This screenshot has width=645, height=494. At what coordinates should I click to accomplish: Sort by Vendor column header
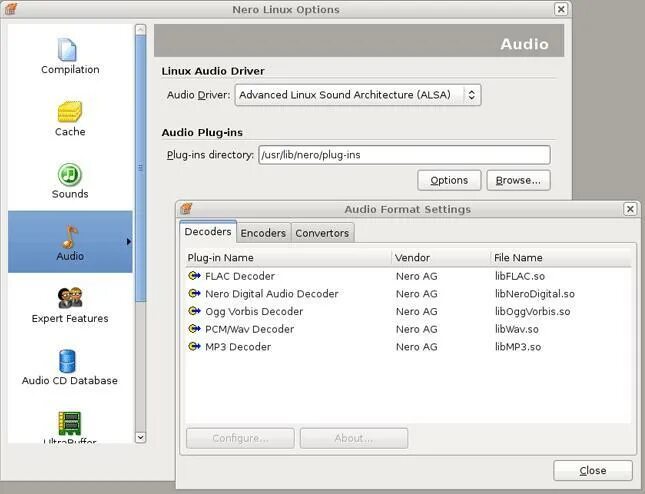point(441,257)
